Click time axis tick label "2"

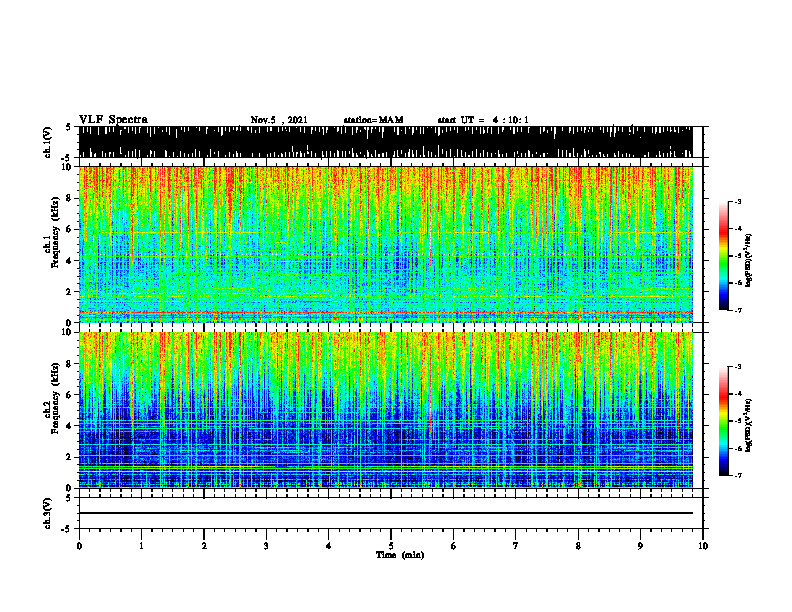[204, 546]
